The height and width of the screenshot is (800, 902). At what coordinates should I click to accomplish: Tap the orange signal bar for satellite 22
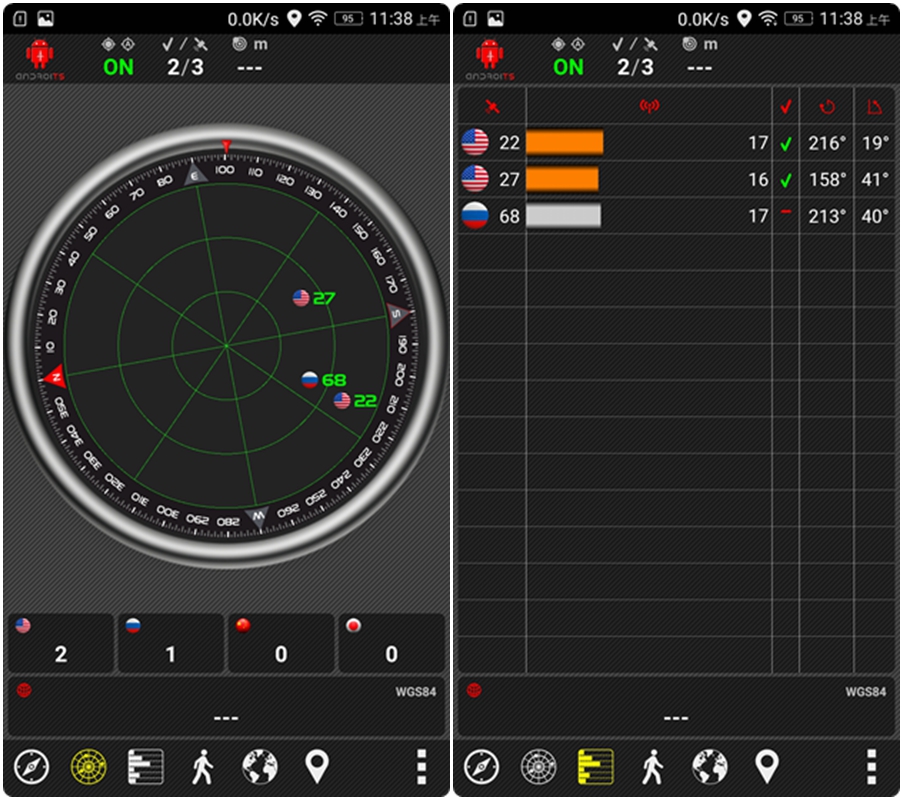click(565, 143)
